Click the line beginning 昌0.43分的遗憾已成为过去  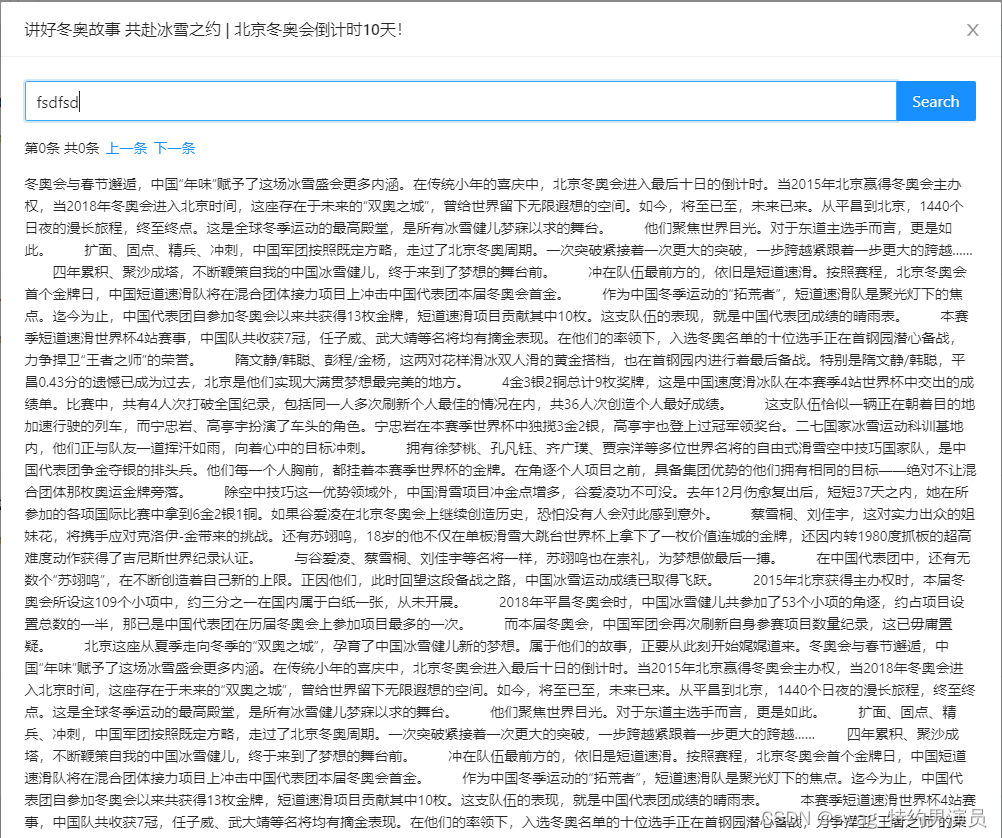click(499, 382)
